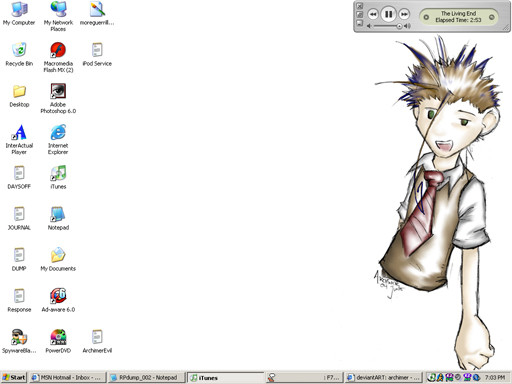Viewport: 512px width, 384px height.
Task: Select the iPod Service text file
Action: 97,54
